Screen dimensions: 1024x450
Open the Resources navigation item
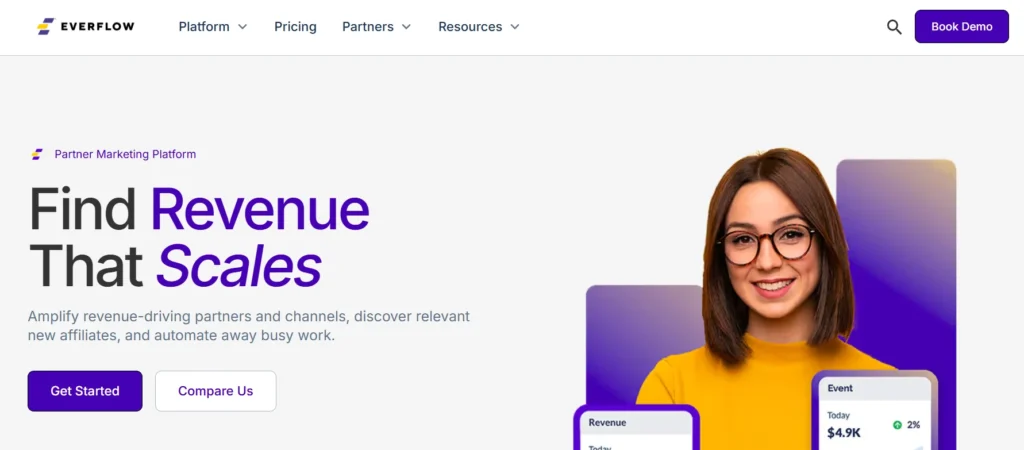(479, 27)
